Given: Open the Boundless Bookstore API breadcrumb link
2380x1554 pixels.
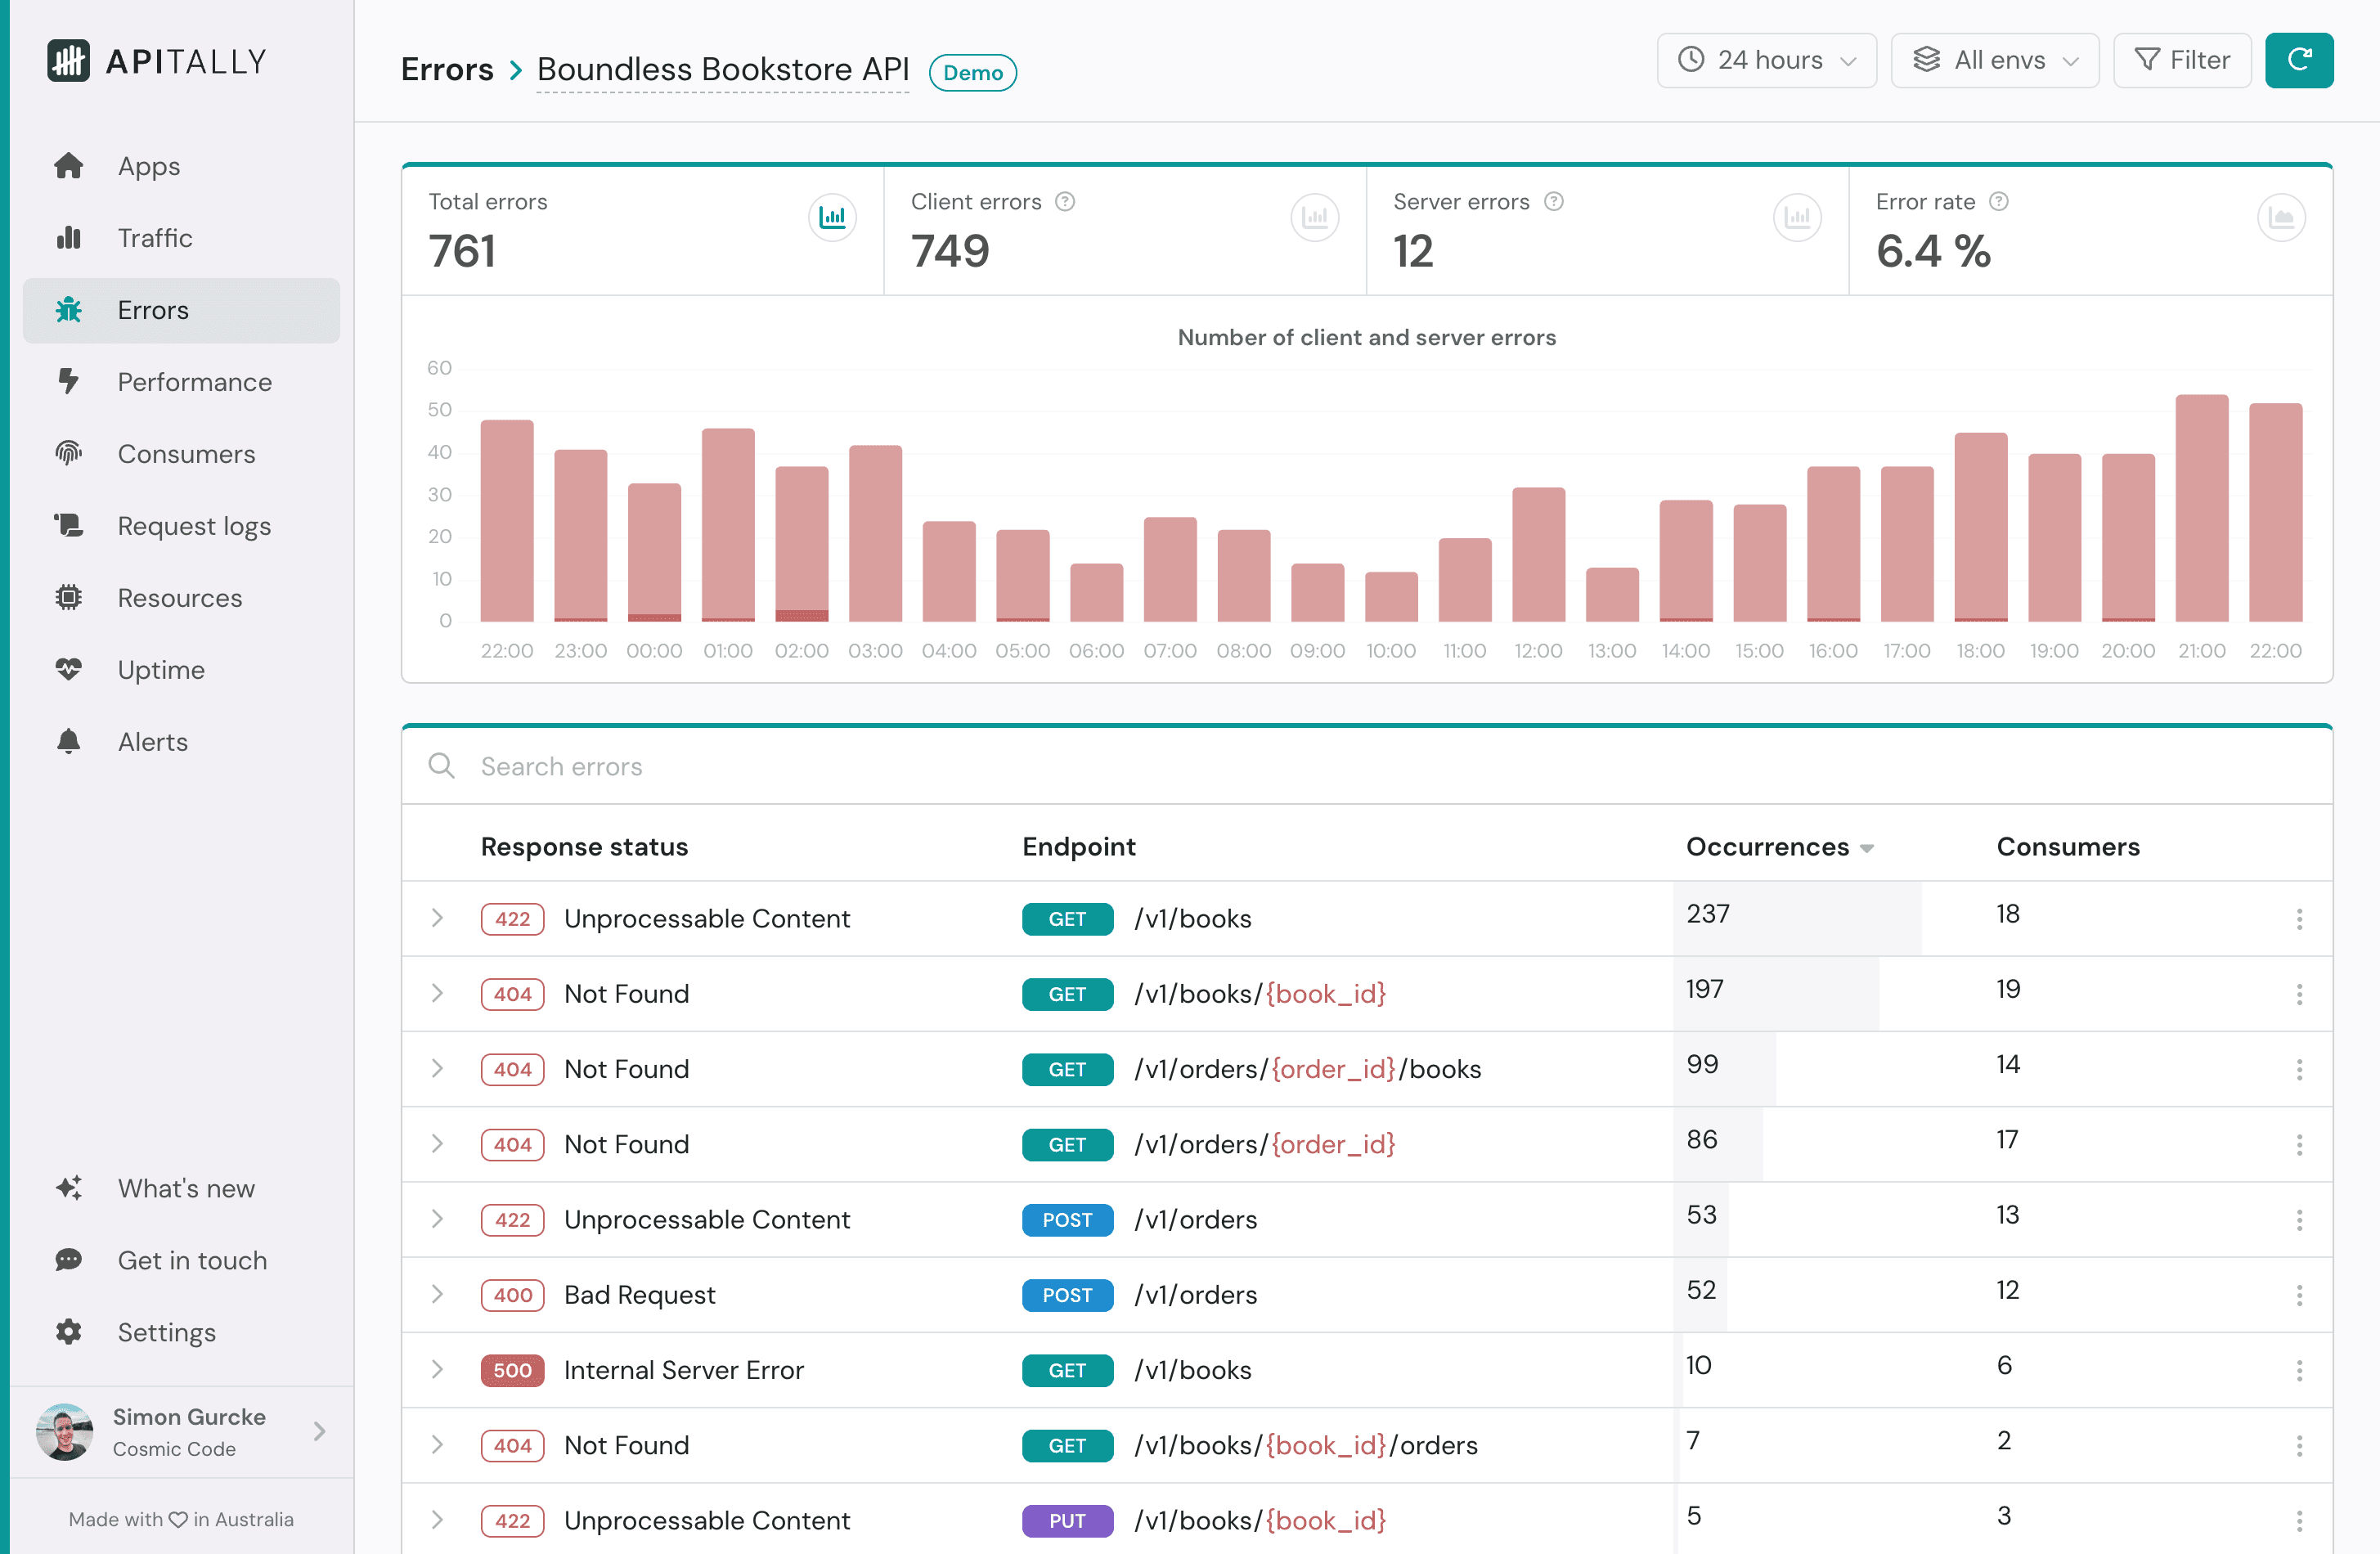Looking at the screenshot, I should tap(722, 69).
